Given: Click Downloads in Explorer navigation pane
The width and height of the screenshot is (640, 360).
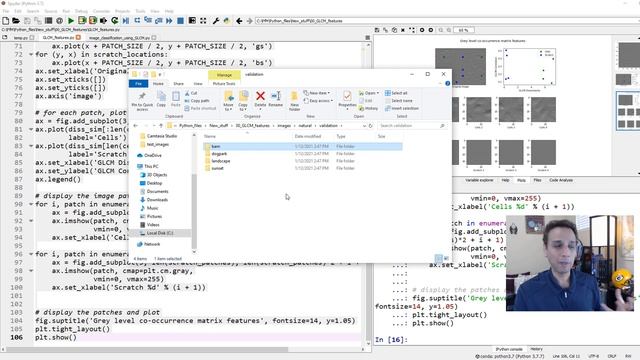Looking at the screenshot, I should coord(157,200).
